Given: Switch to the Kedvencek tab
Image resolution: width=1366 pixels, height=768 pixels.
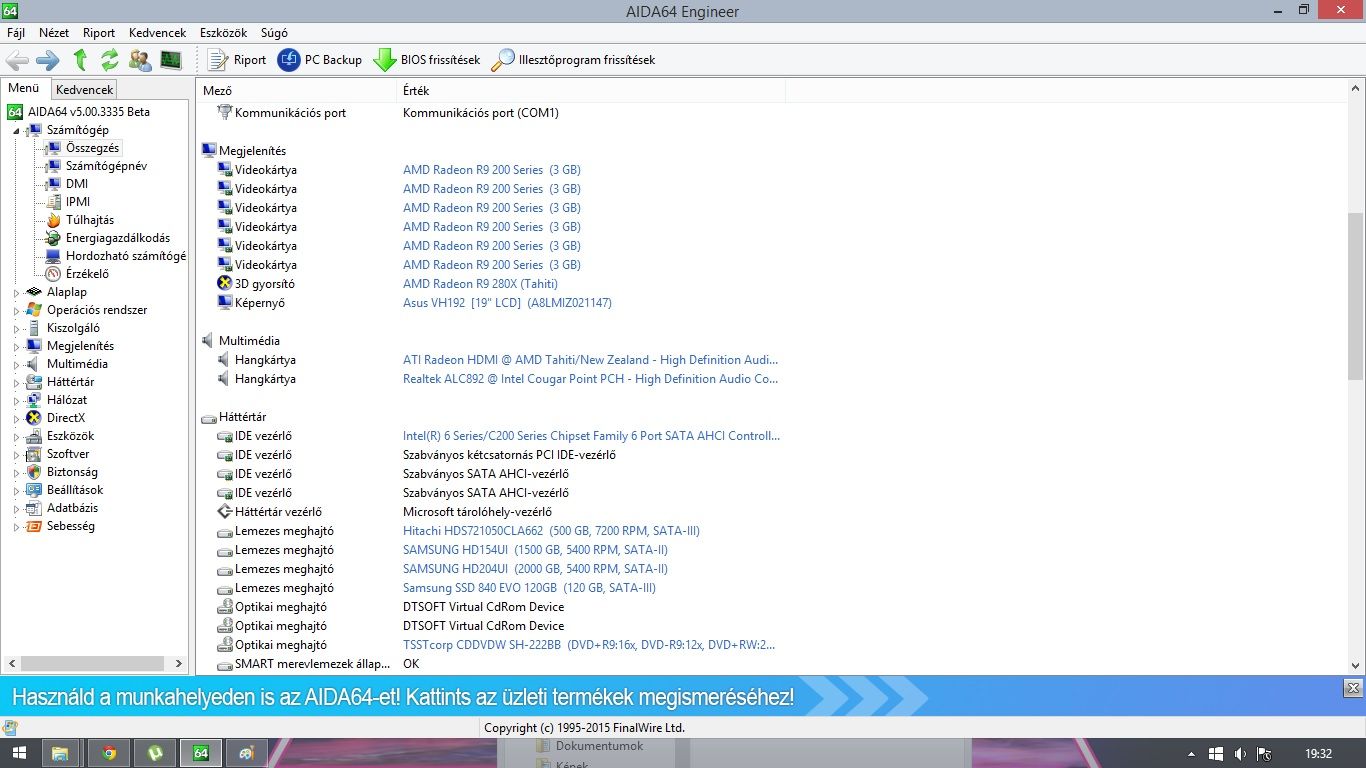Looking at the screenshot, I should coord(84,89).
